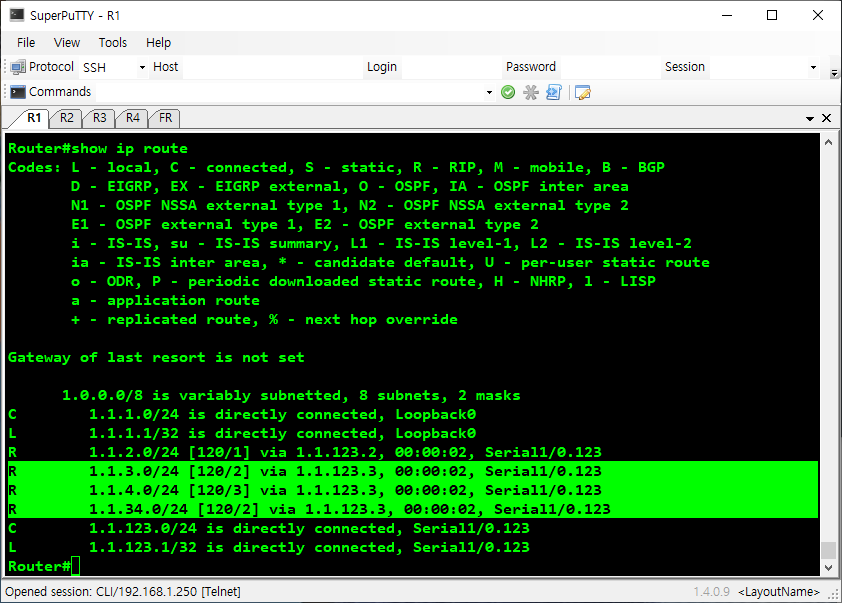842x603 pixels.
Task: Click the blue script document icon
Action: (x=554, y=92)
